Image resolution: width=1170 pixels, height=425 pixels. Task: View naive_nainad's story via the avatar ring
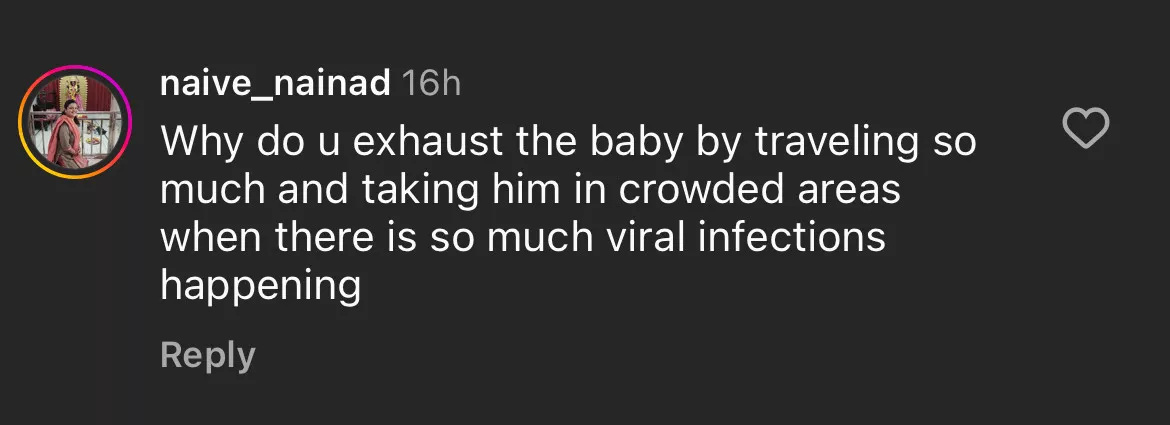[76, 122]
